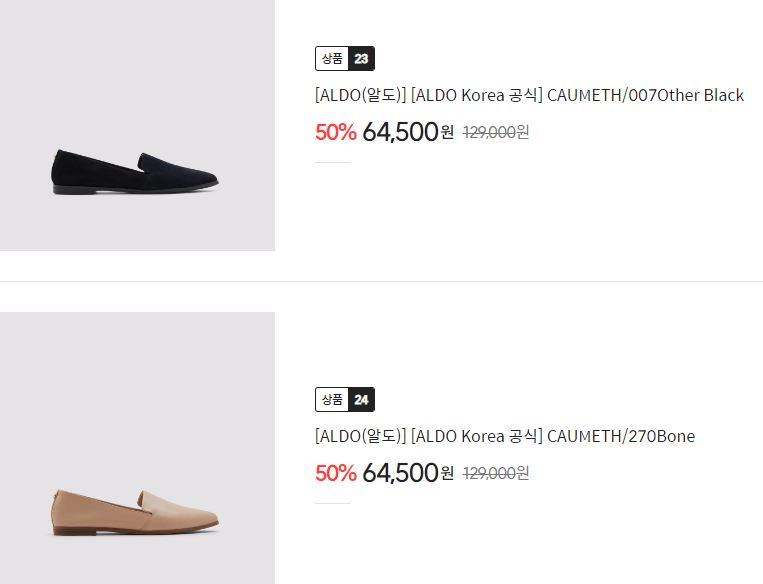
Task: Click the number 24 in the black badge
Action: click(361, 400)
